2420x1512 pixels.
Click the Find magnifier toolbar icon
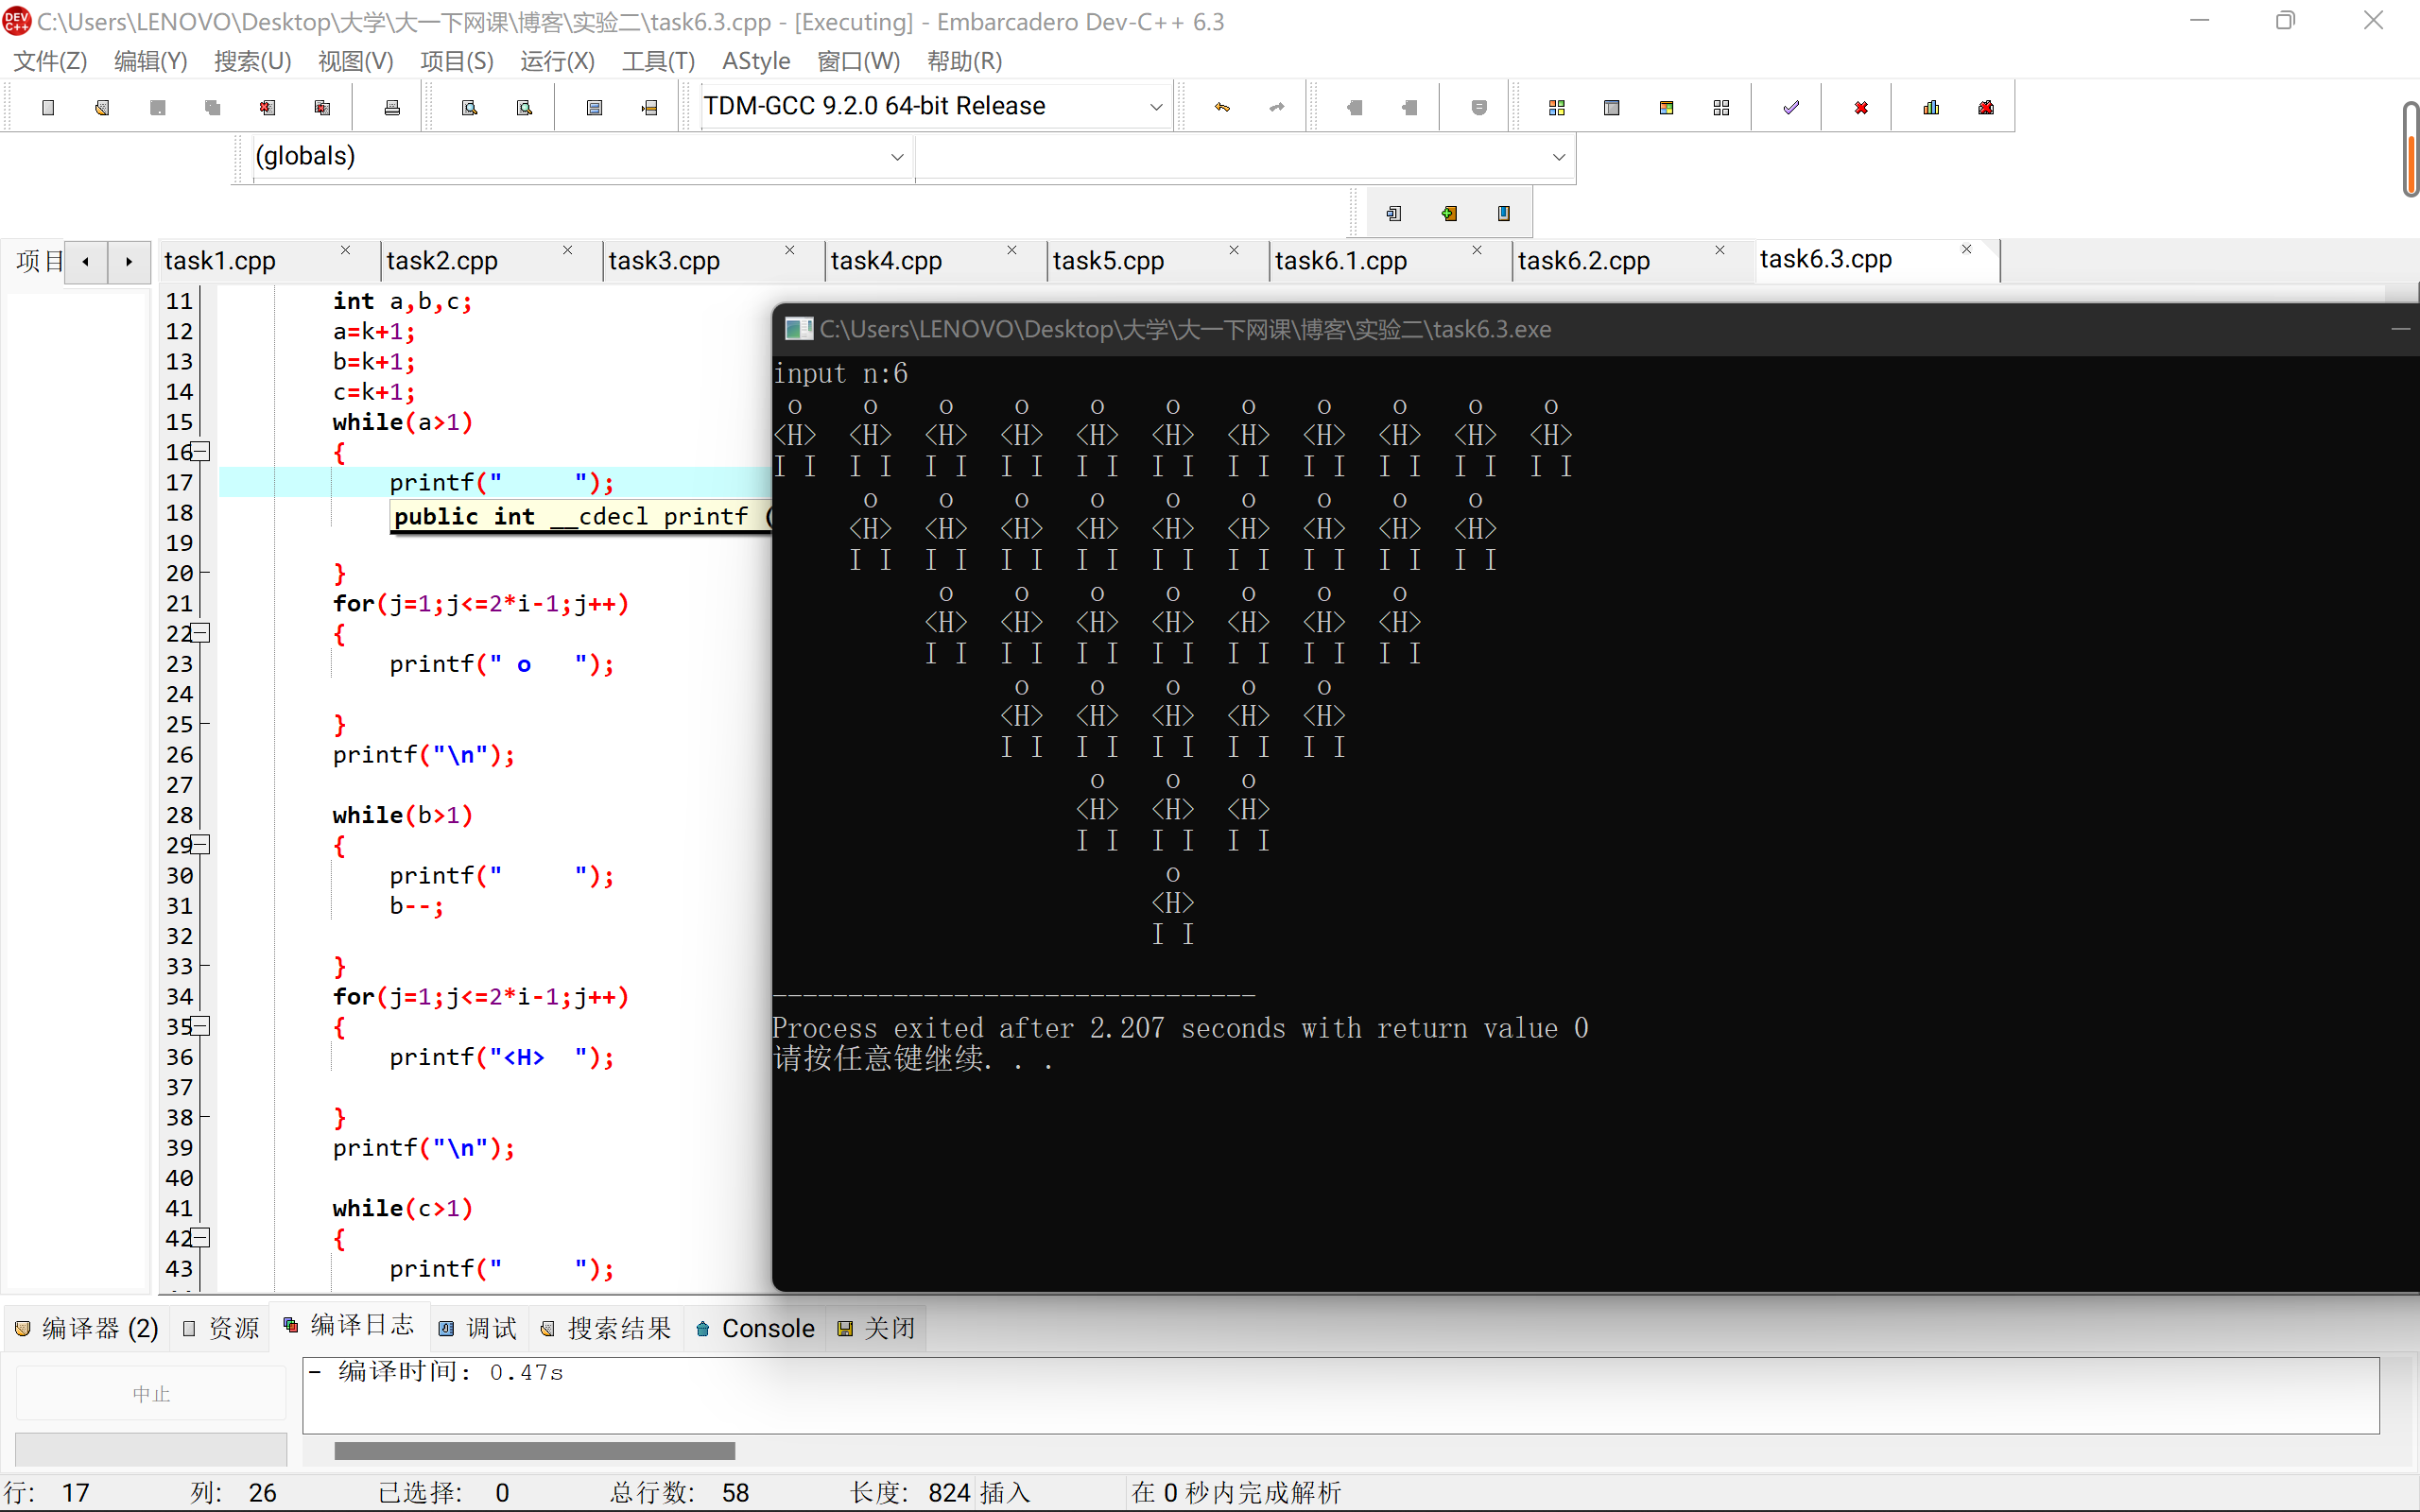[469, 107]
